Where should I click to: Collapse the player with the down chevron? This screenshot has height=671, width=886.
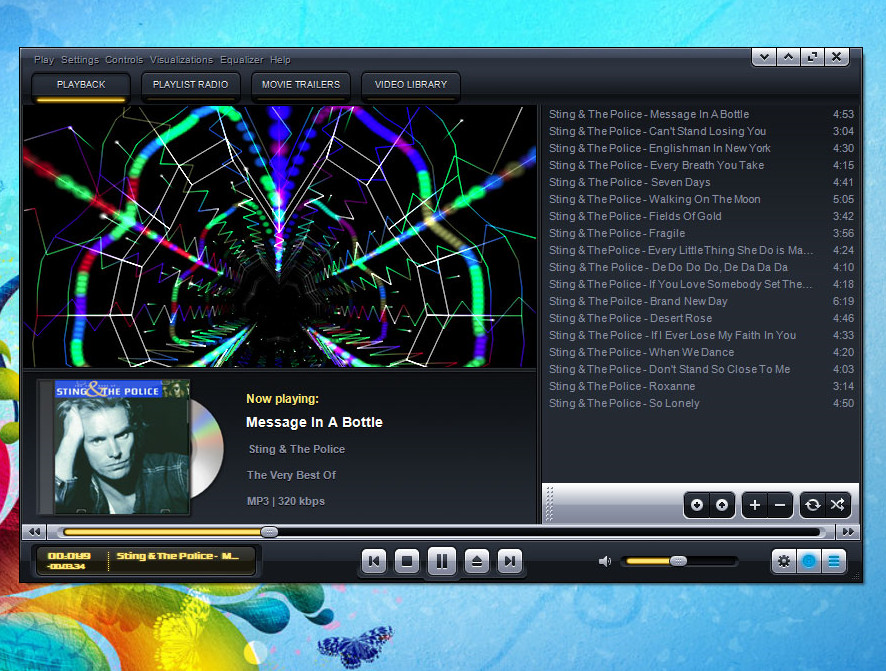[764, 56]
